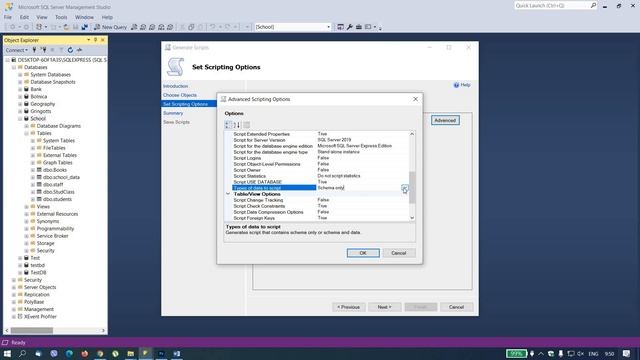The image size is (640, 360).
Task: Click OK in Advanced Scripting Options
Action: pyautogui.click(x=363, y=253)
